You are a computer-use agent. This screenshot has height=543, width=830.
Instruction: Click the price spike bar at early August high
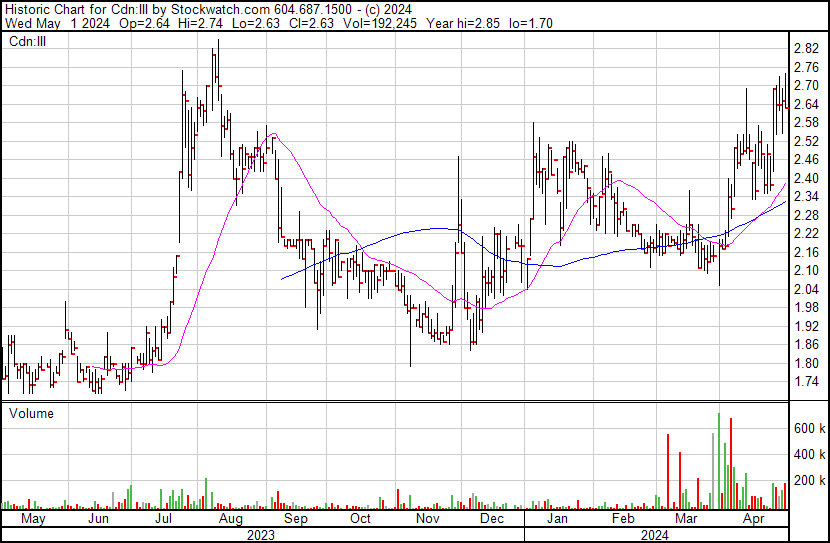(x=218, y=75)
